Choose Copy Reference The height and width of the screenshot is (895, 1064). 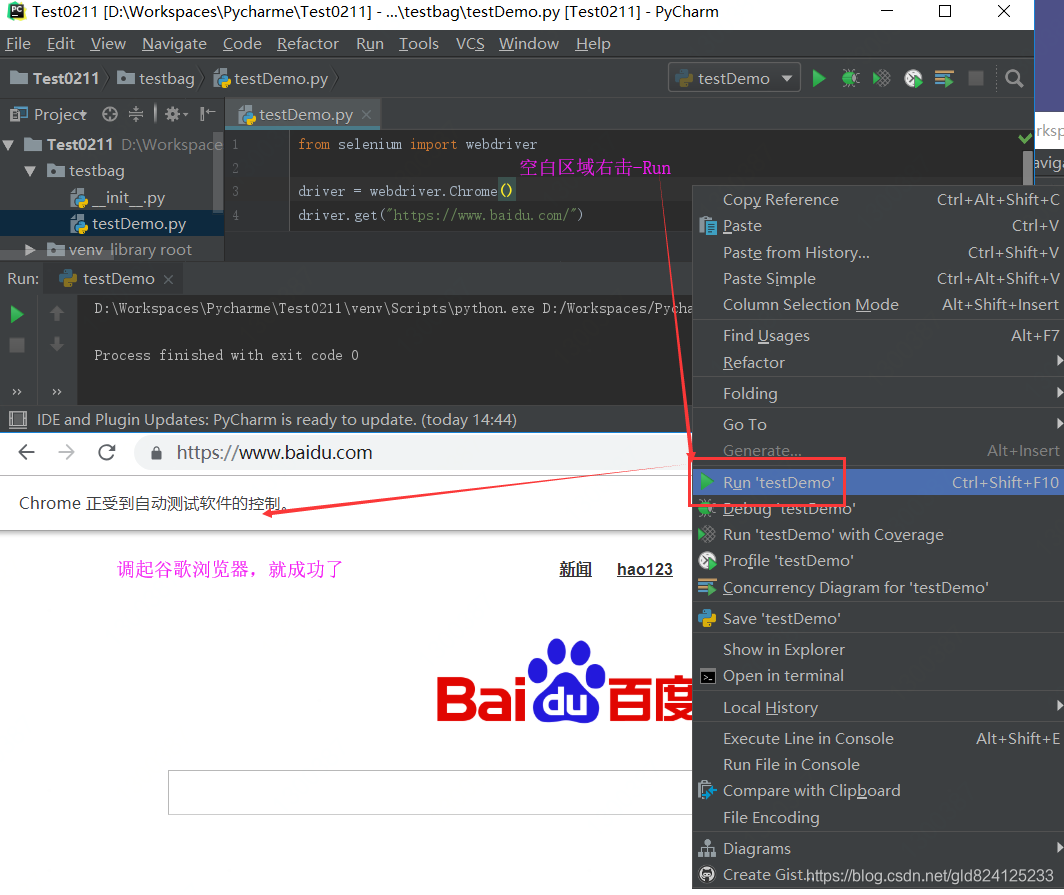pyautogui.click(x=878, y=199)
